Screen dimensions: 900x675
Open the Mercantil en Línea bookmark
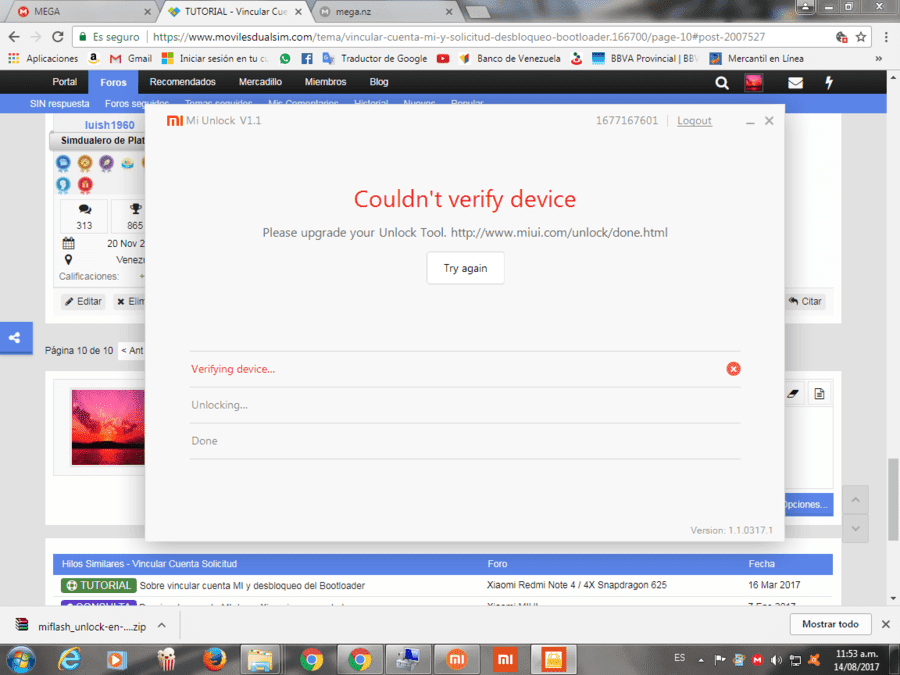(757, 59)
